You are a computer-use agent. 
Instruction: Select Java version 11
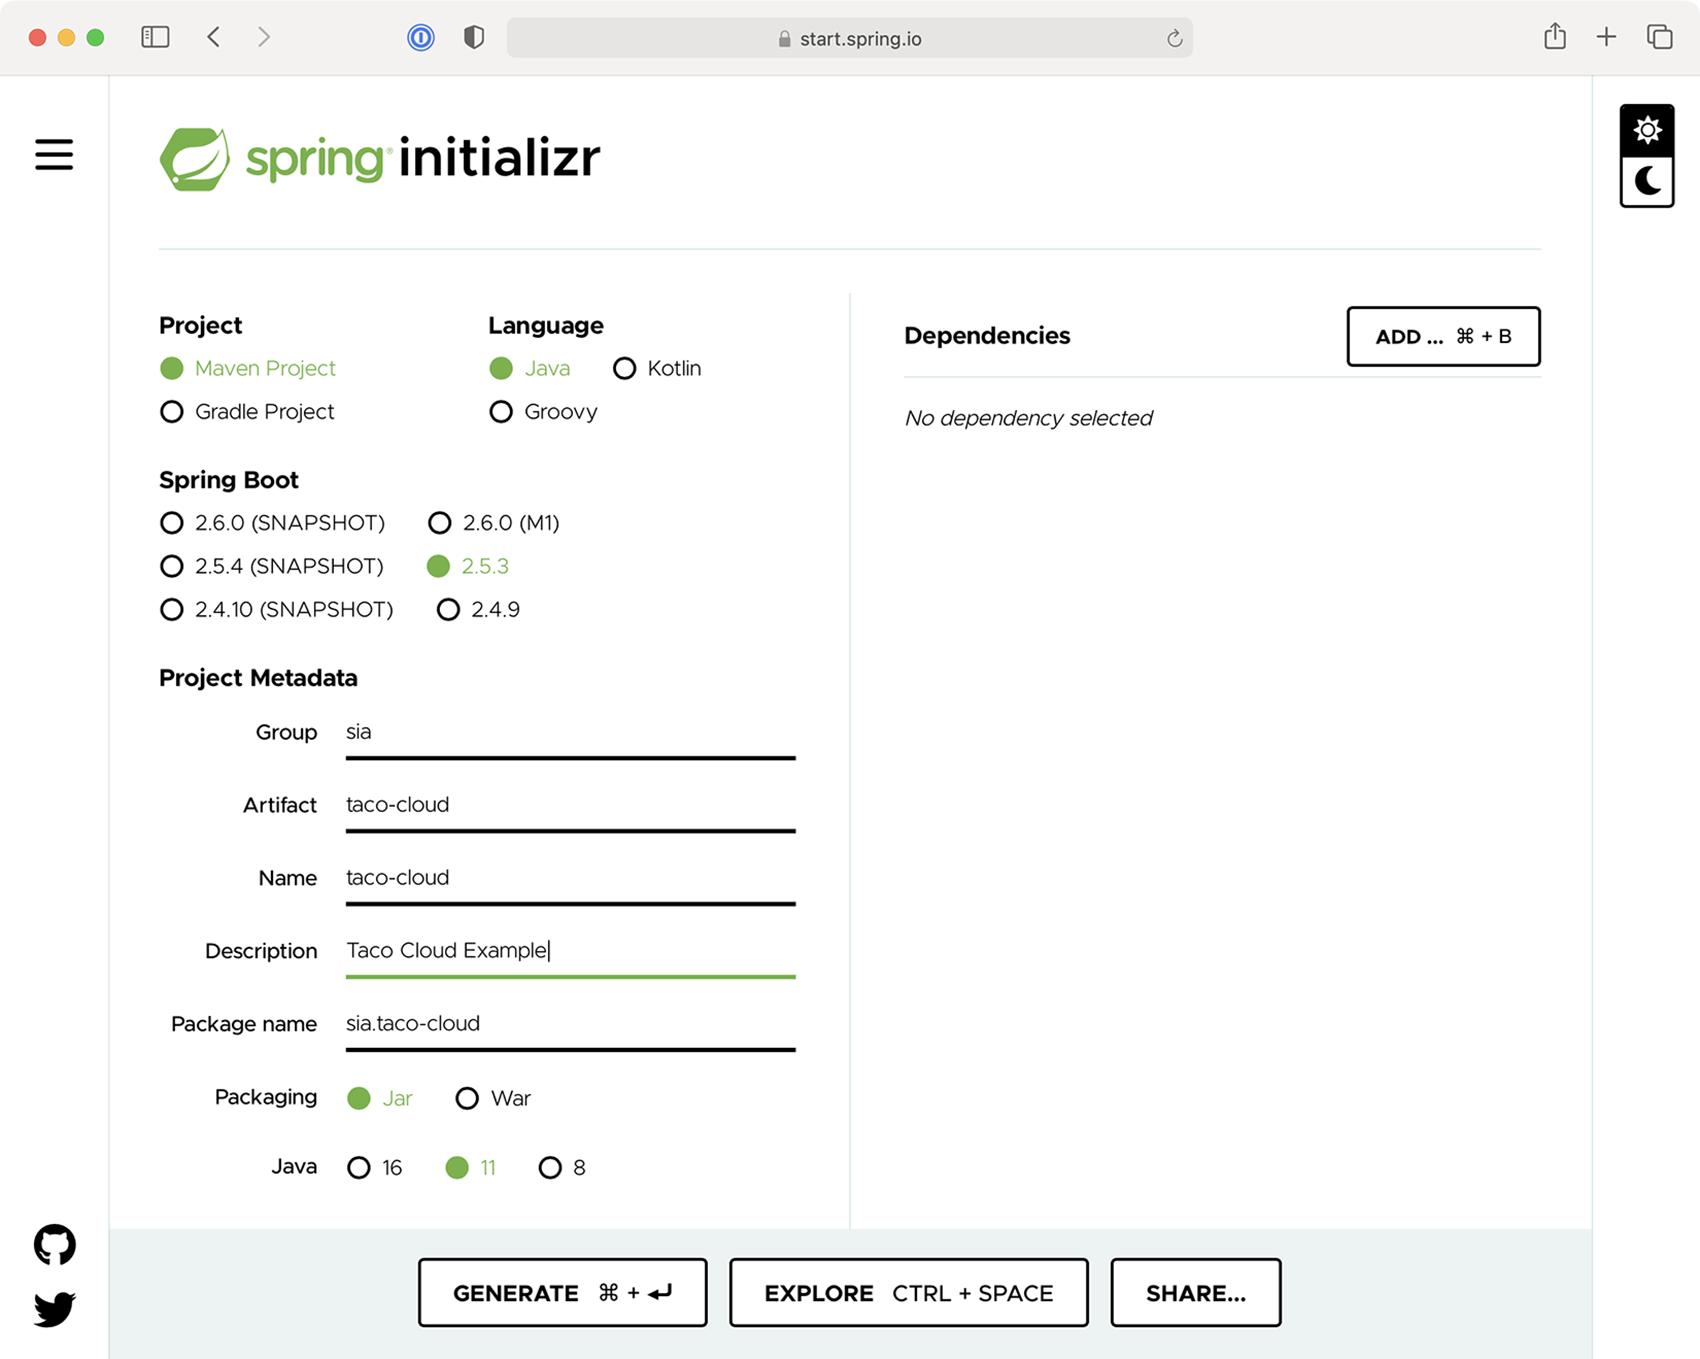coord(471,1167)
